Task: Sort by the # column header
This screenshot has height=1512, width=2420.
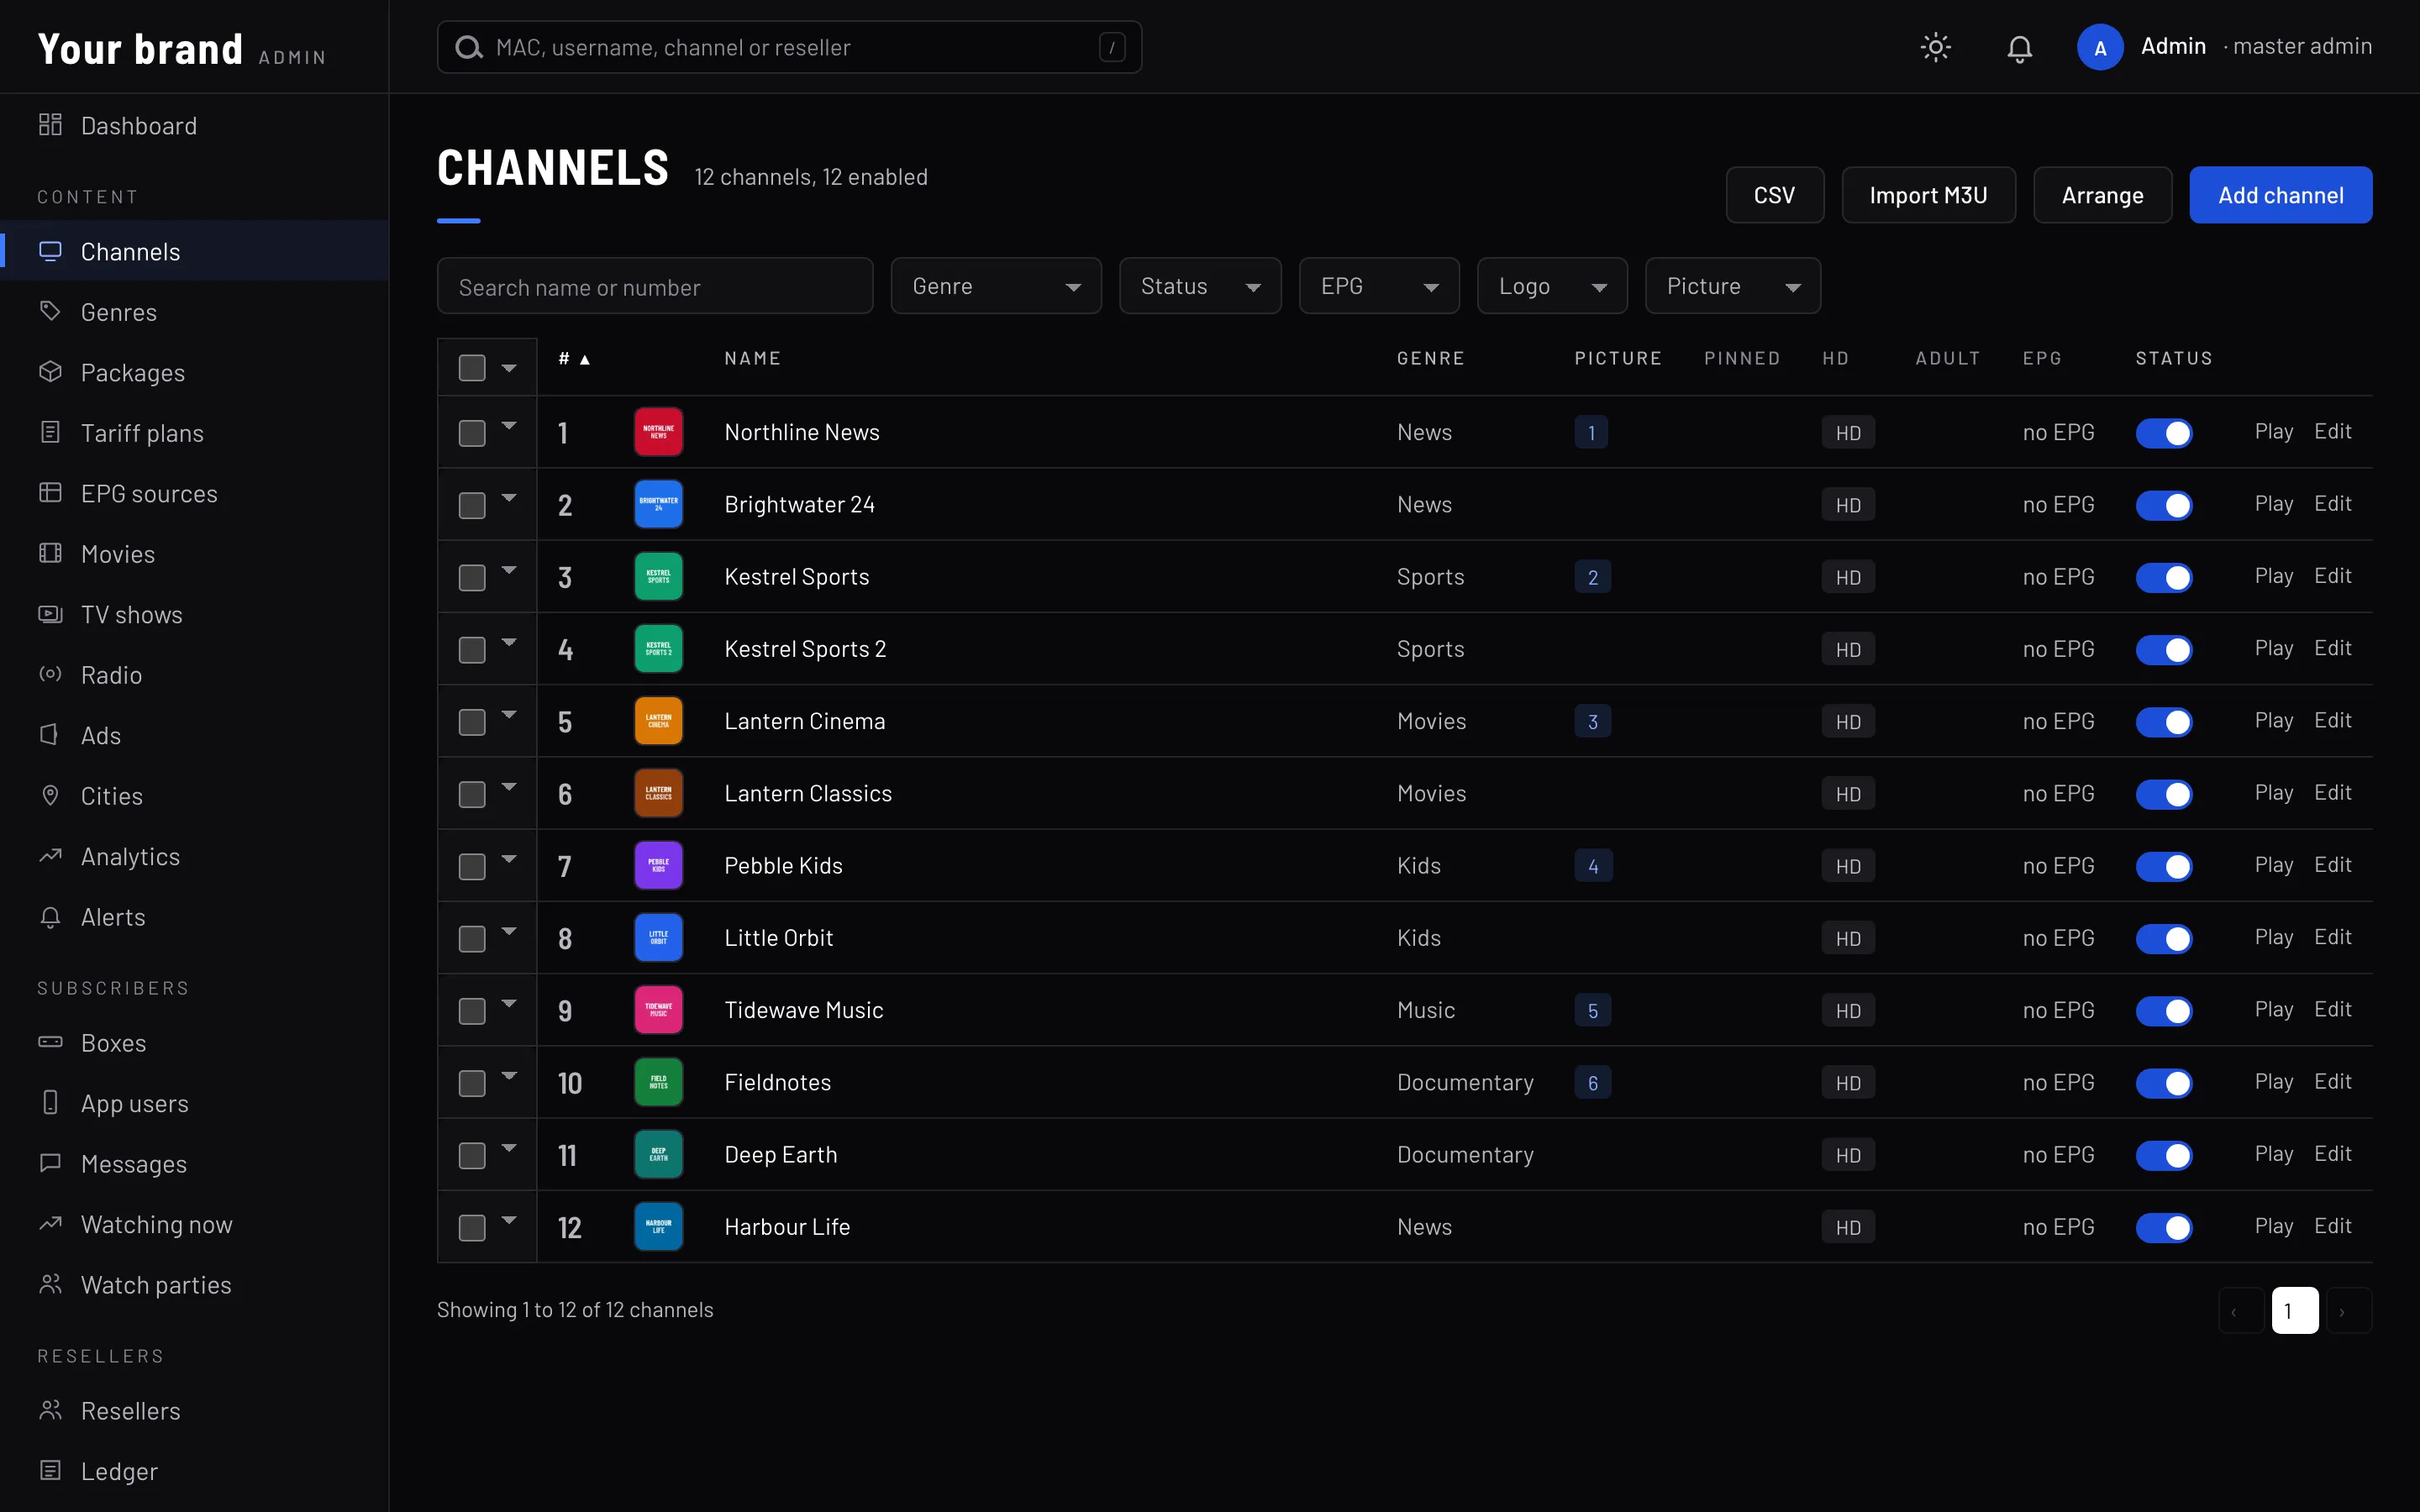Action: tap(574, 358)
